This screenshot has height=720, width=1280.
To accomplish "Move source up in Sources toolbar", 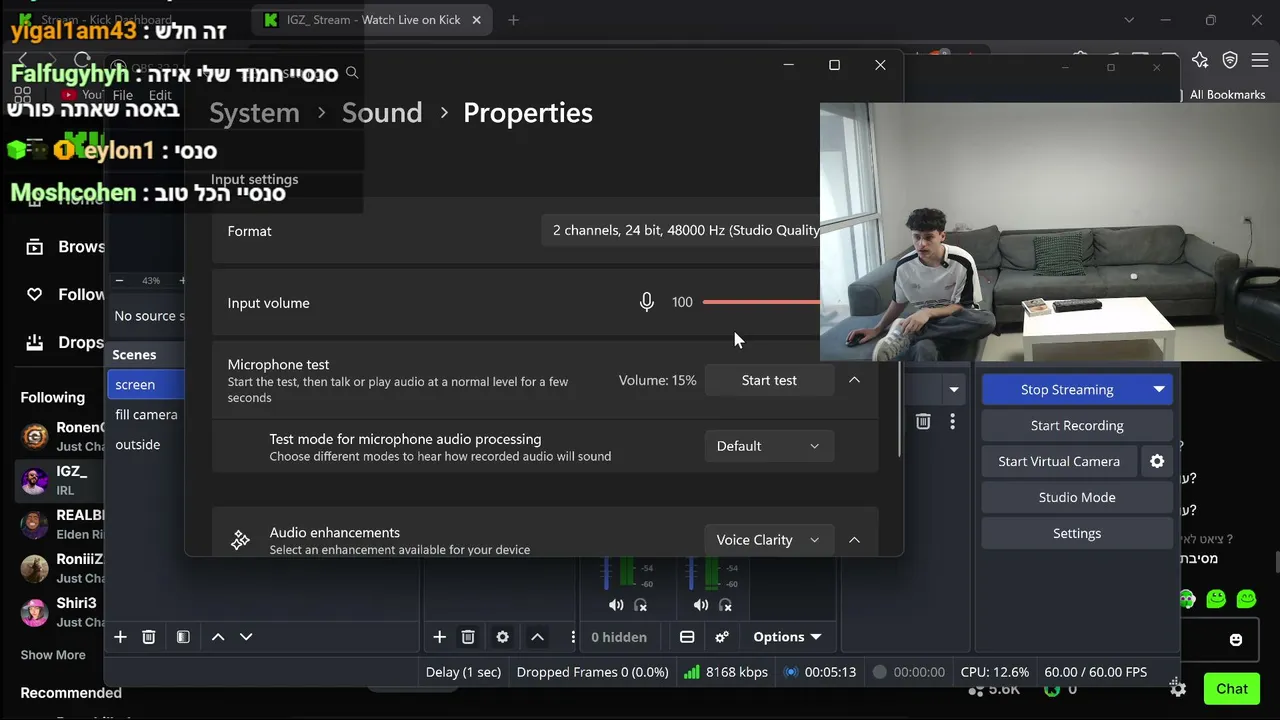I will (x=537, y=637).
